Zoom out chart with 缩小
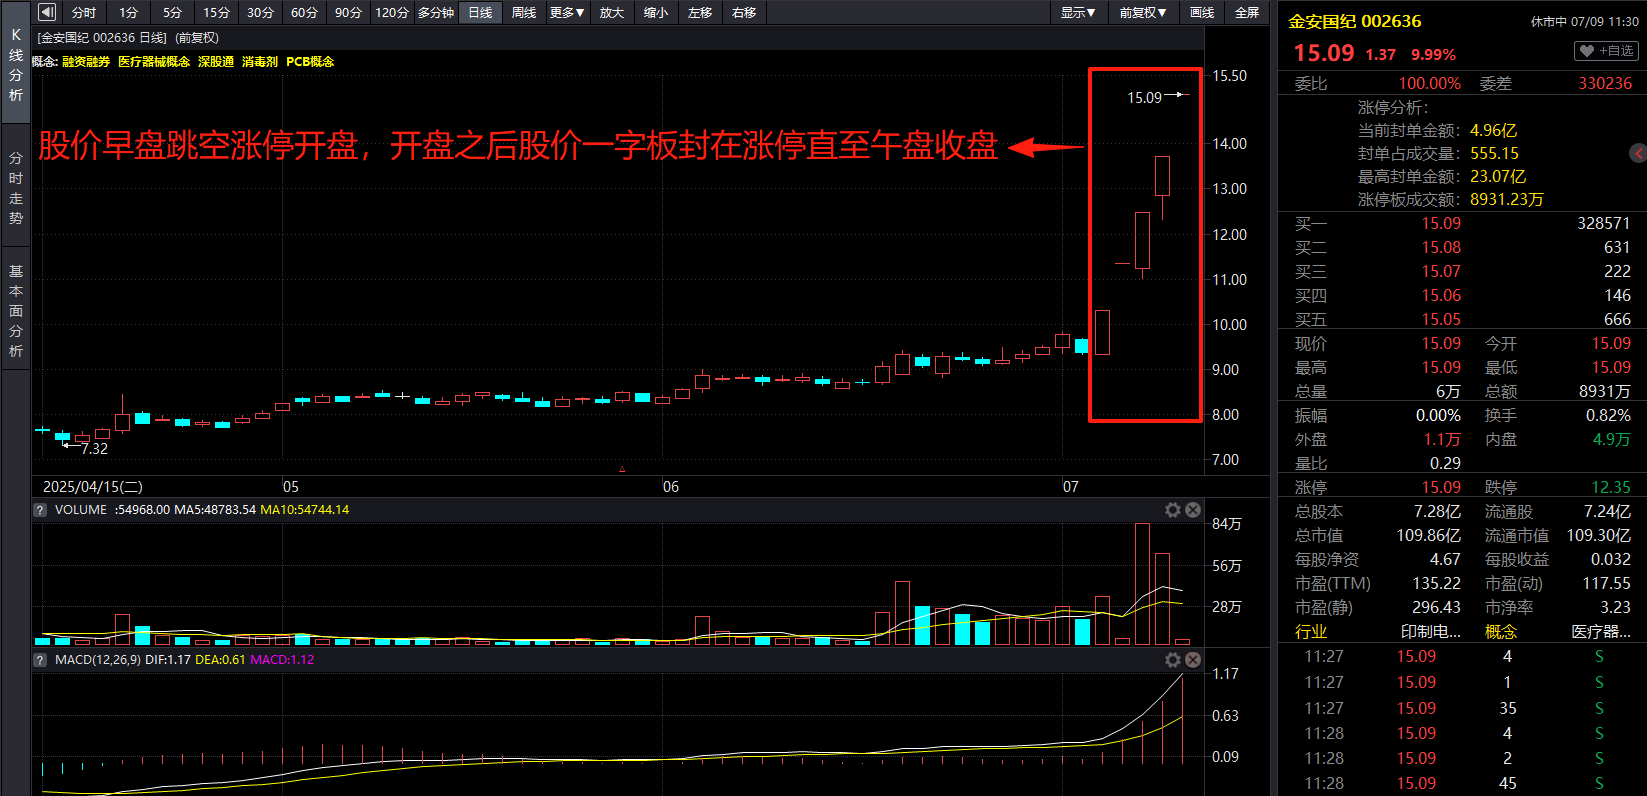Screen dimensions: 1647x796 click(x=655, y=12)
